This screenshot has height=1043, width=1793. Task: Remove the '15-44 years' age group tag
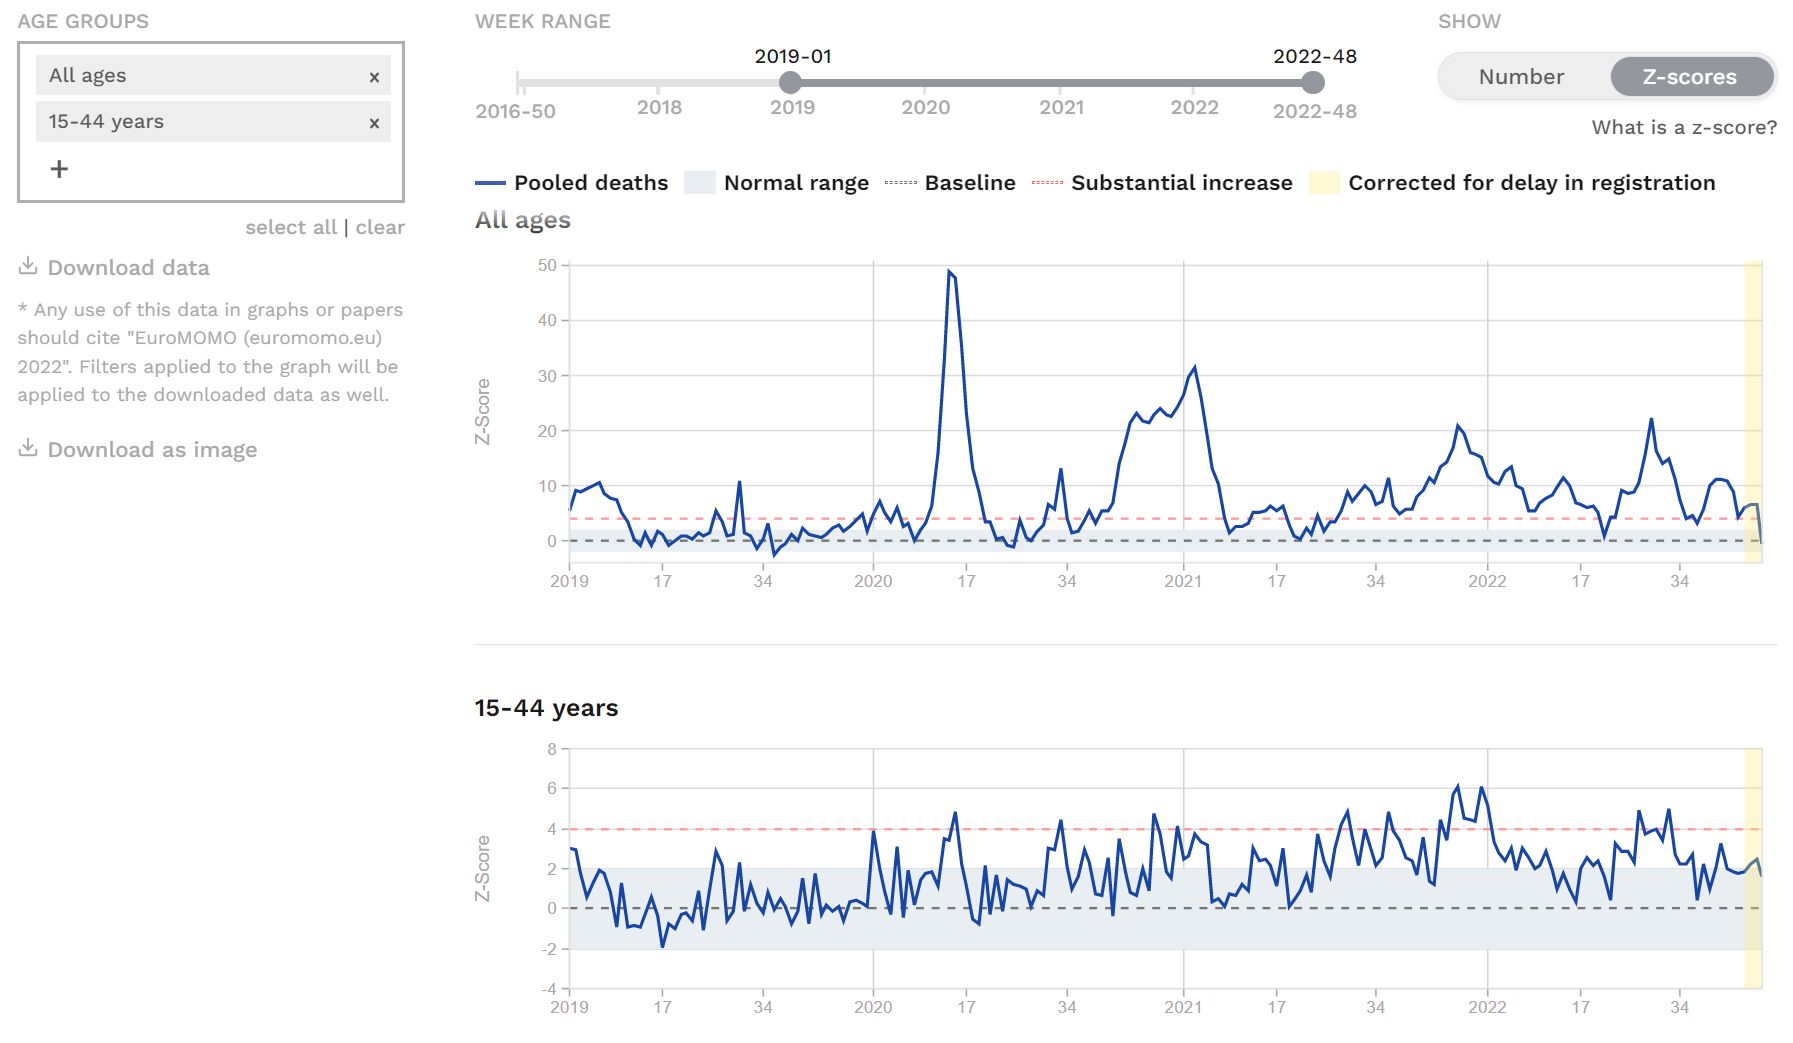pyautogui.click(x=374, y=123)
